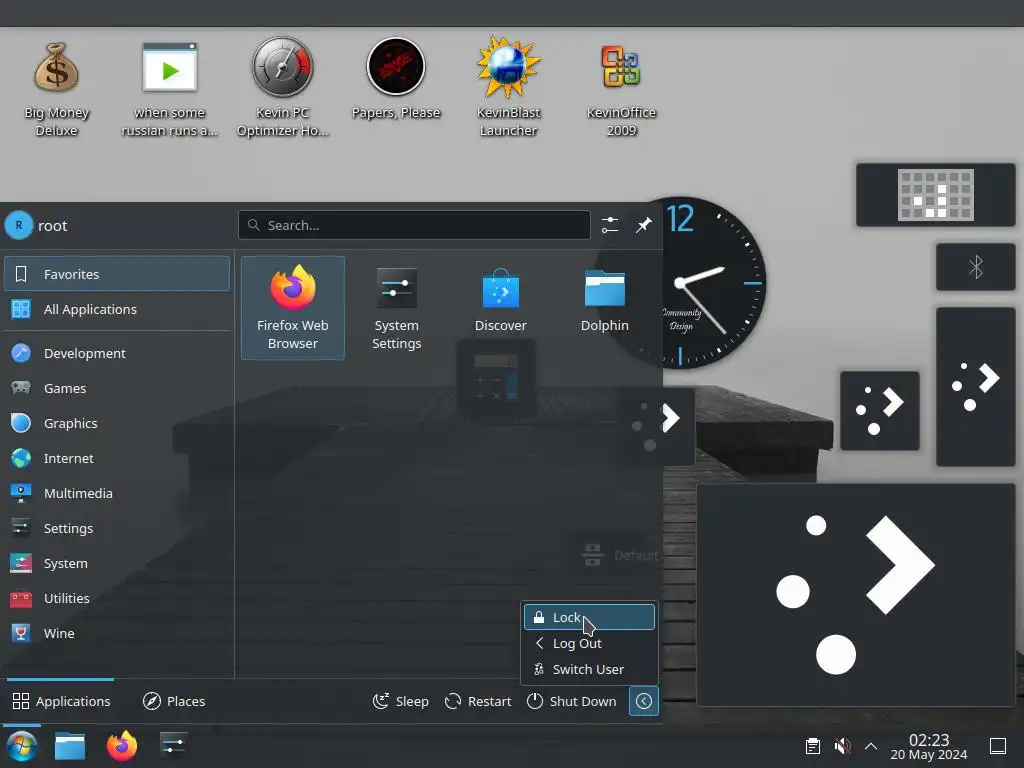
Task: Click the Bluetooth widget
Action: point(976,267)
